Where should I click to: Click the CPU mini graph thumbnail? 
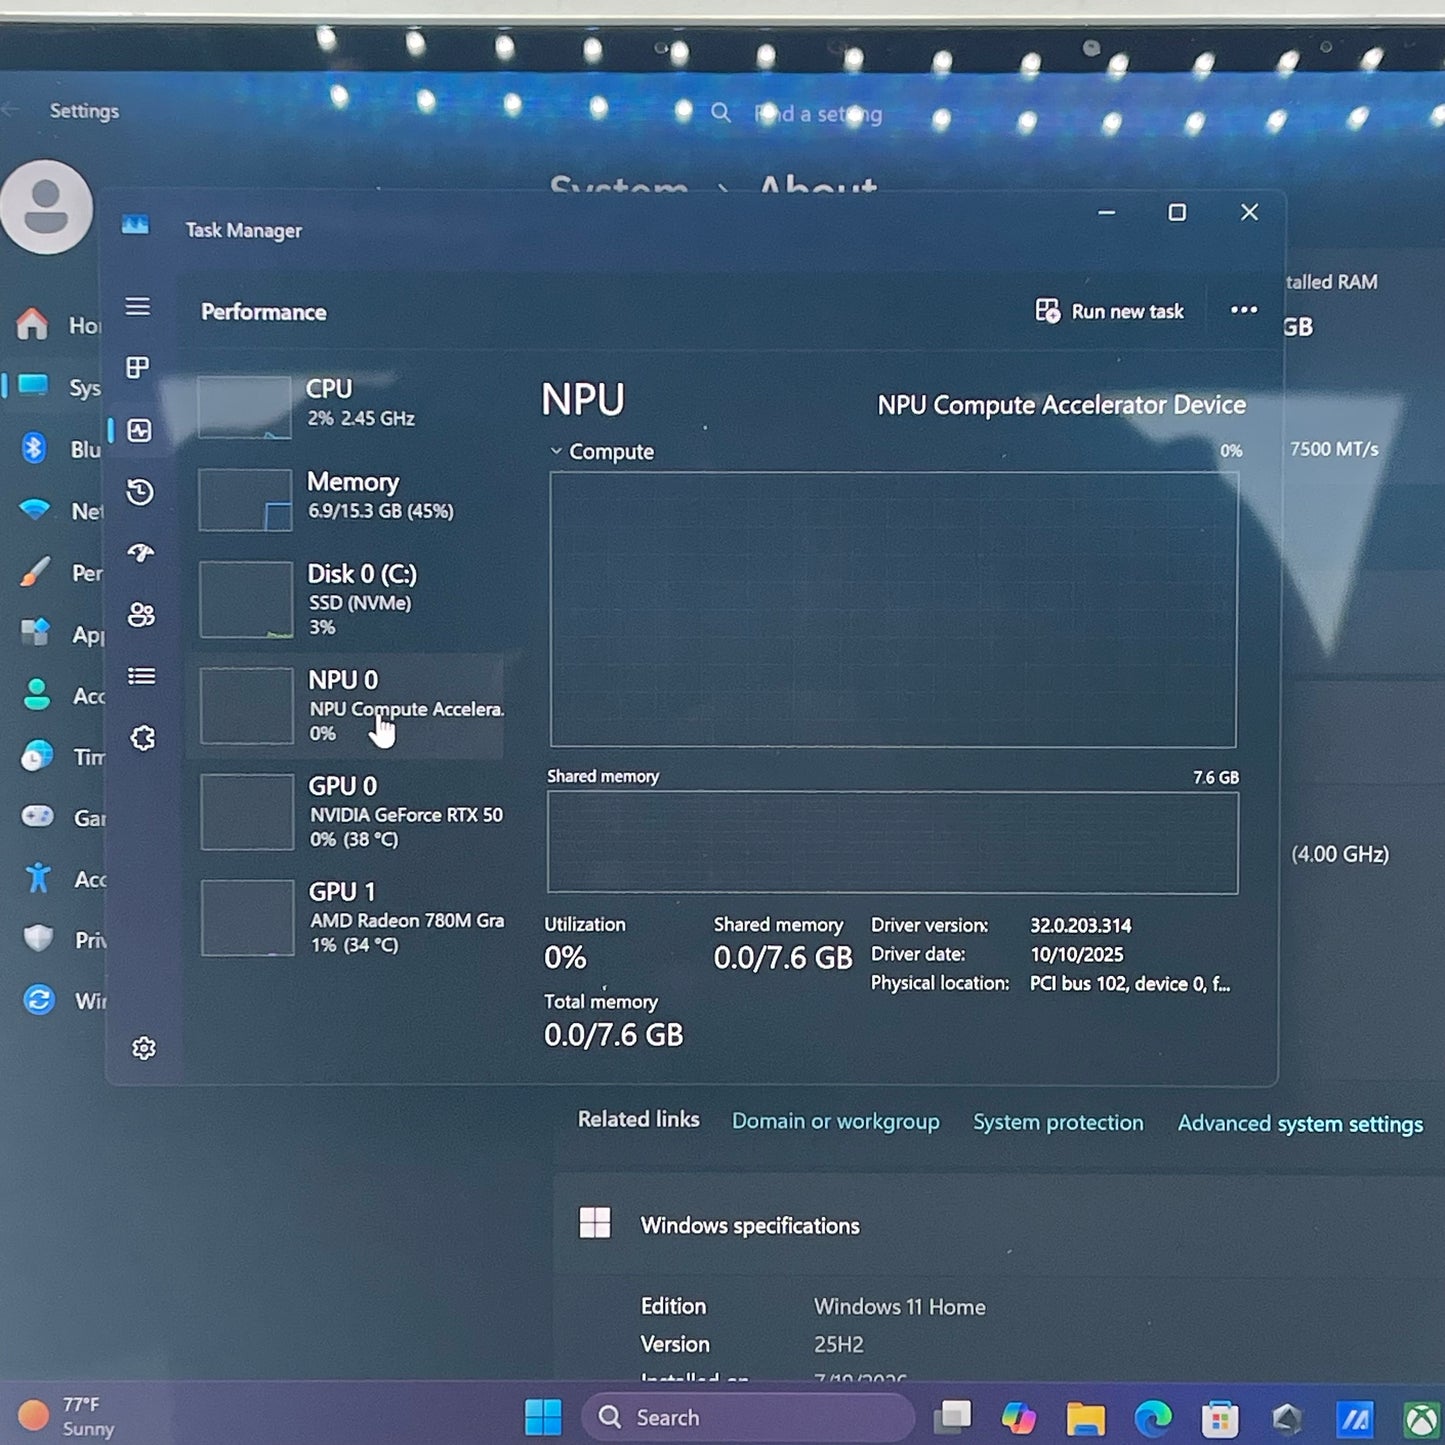pos(245,407)
